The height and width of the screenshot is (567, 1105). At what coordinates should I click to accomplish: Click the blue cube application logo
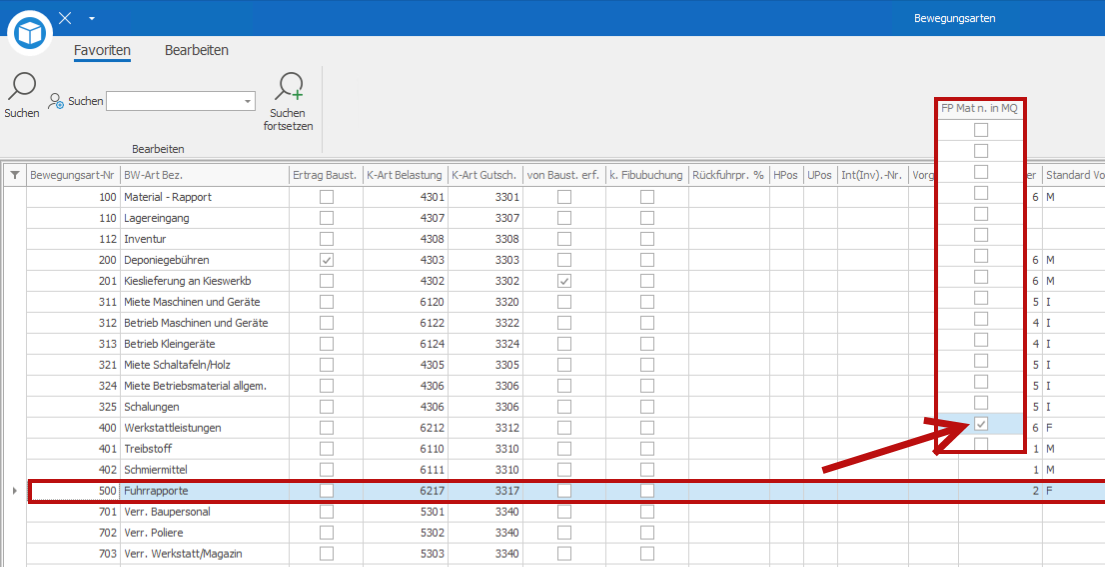30,32
